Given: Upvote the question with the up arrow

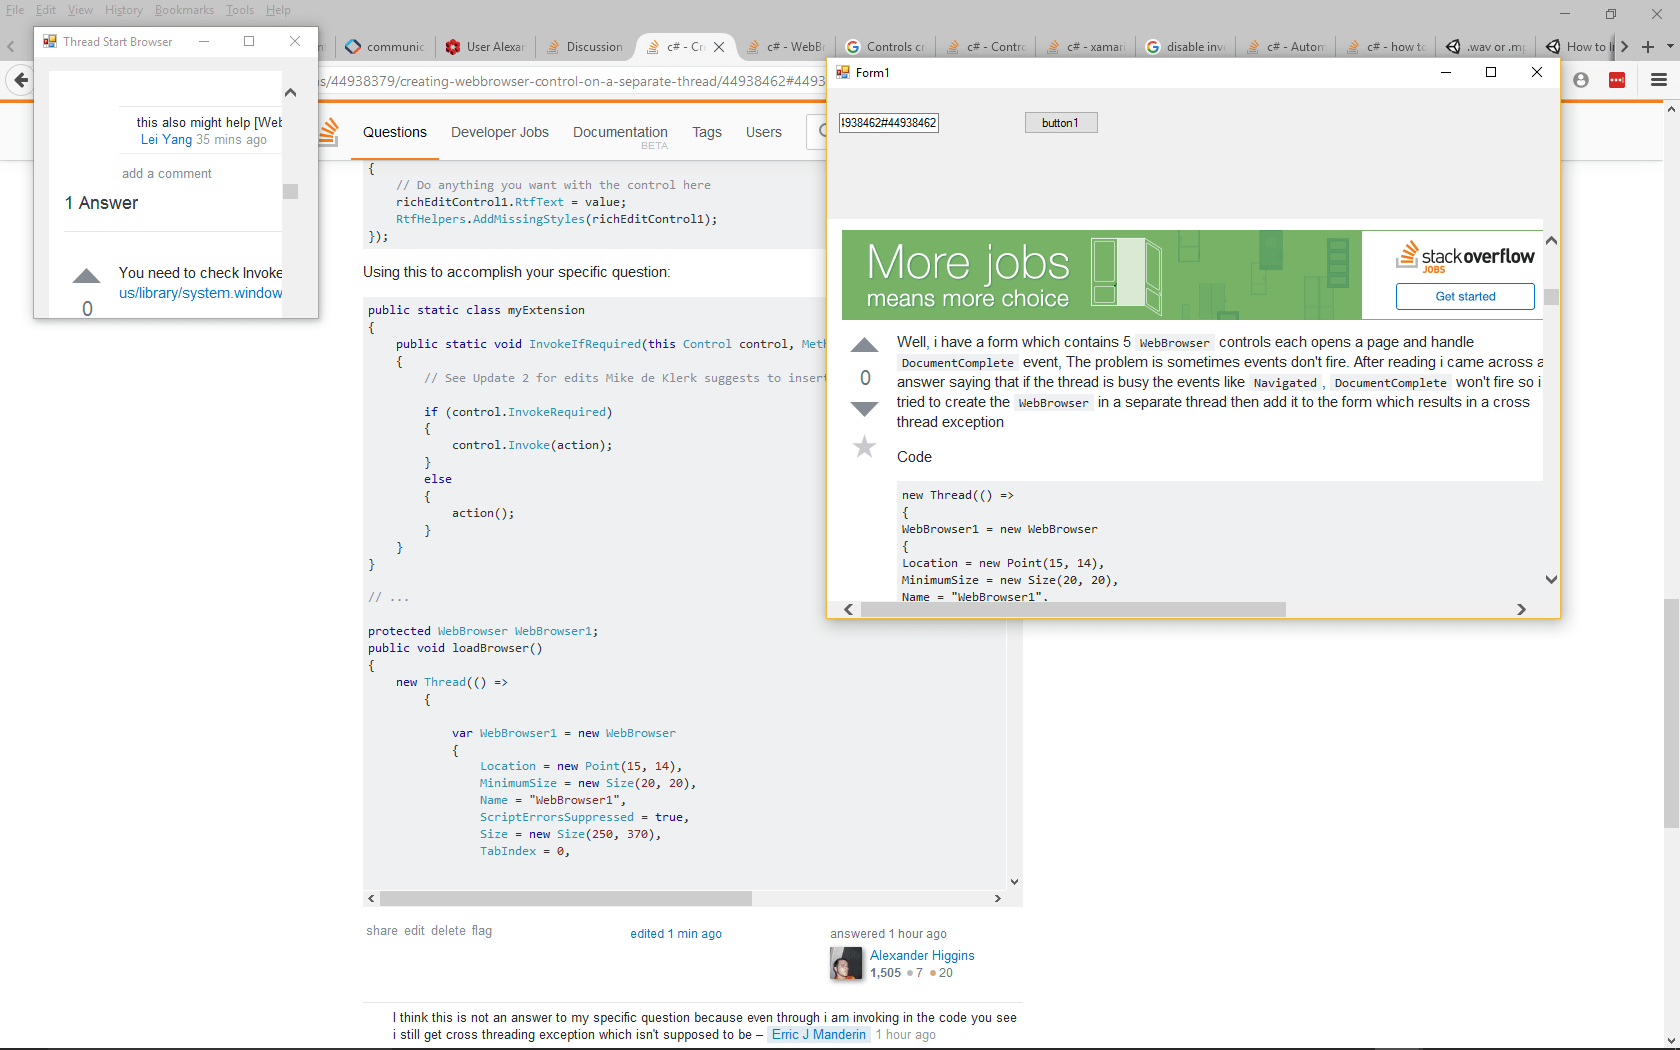Looking at the screenshot, I should [x=864, y=344].
